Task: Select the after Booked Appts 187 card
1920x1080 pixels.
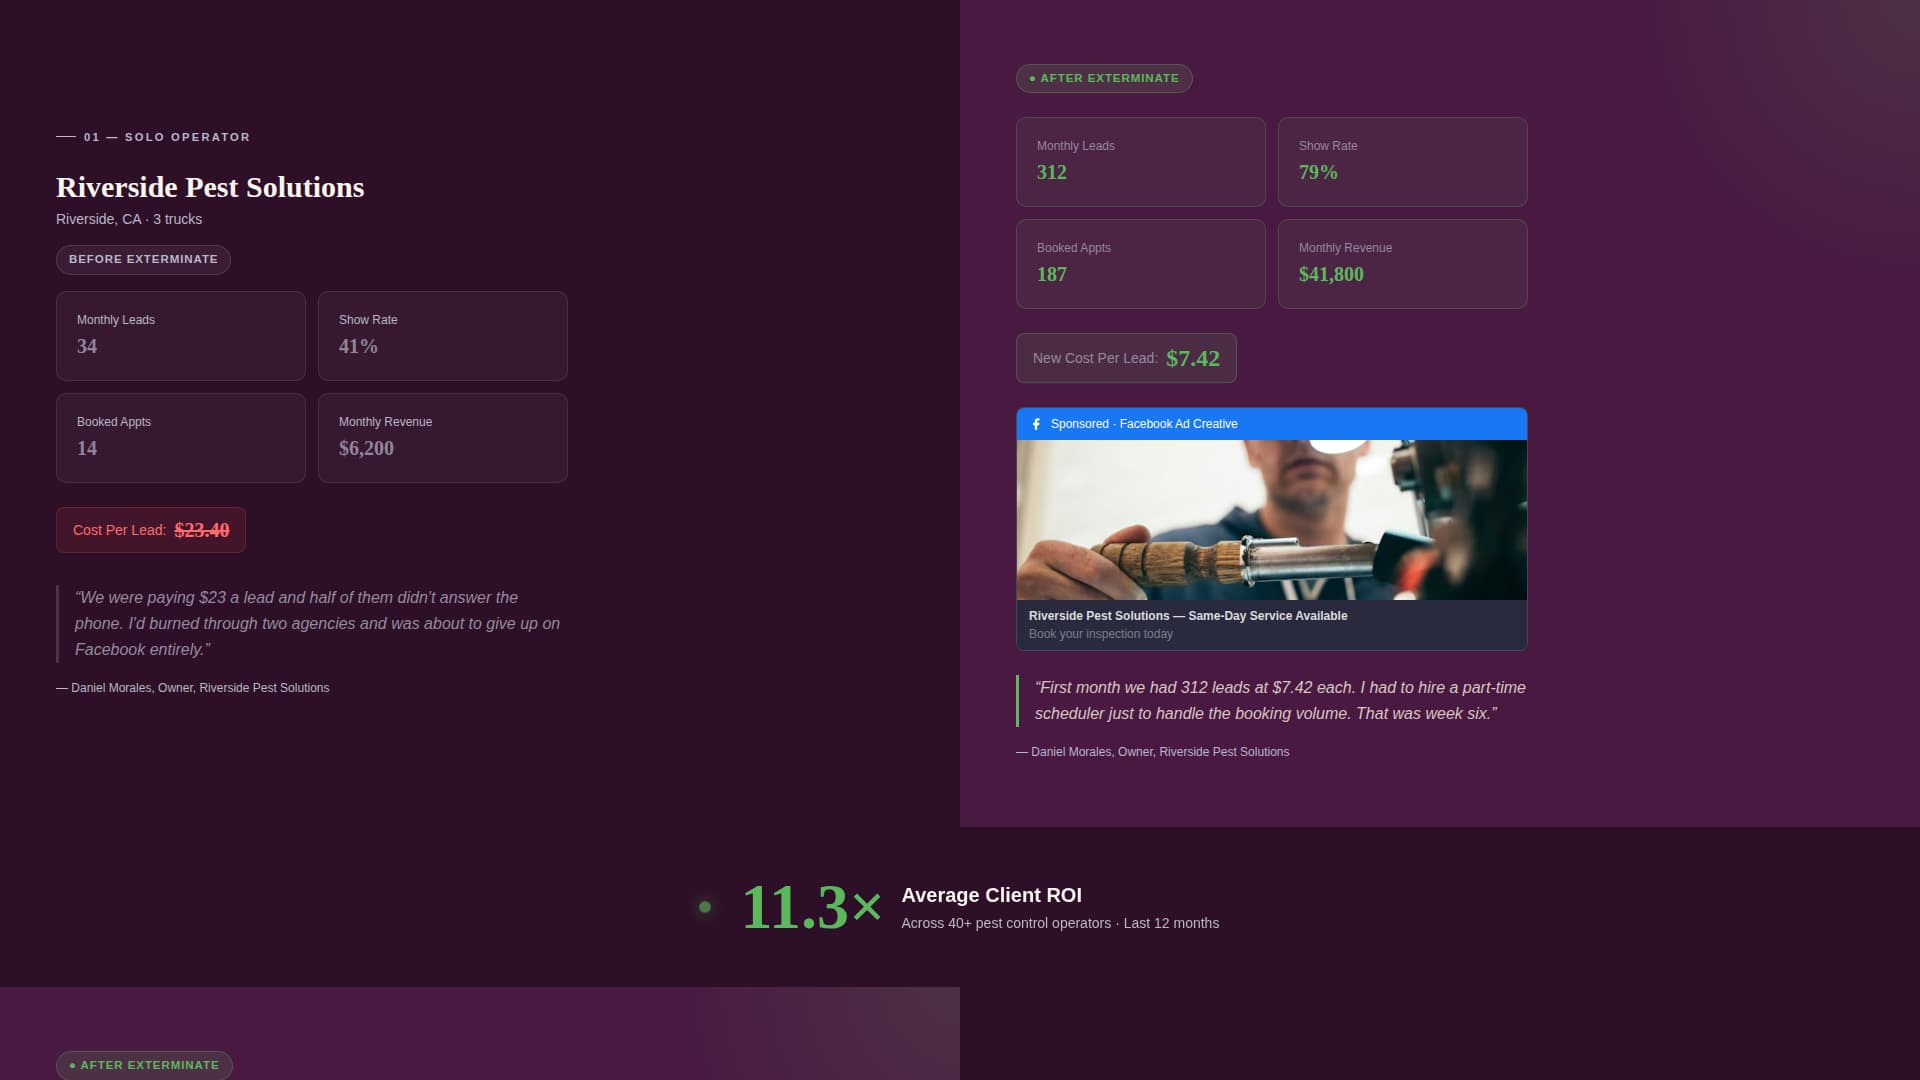Action: (x=1141, y=264)
